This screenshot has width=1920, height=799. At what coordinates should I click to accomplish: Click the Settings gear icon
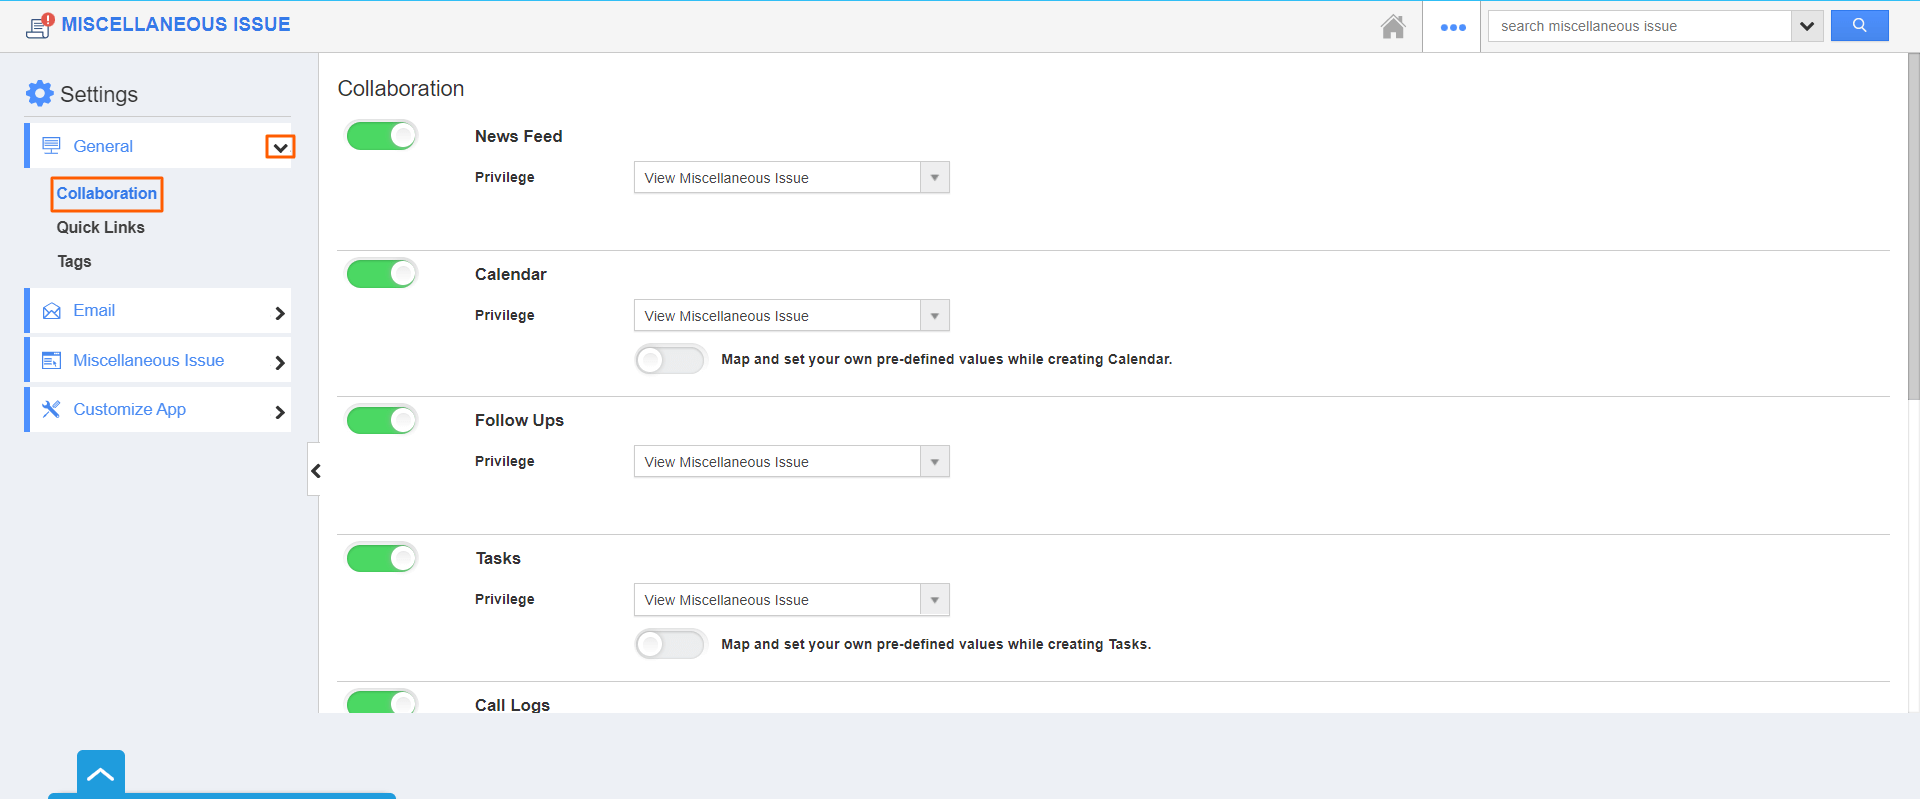pos(40,94)
